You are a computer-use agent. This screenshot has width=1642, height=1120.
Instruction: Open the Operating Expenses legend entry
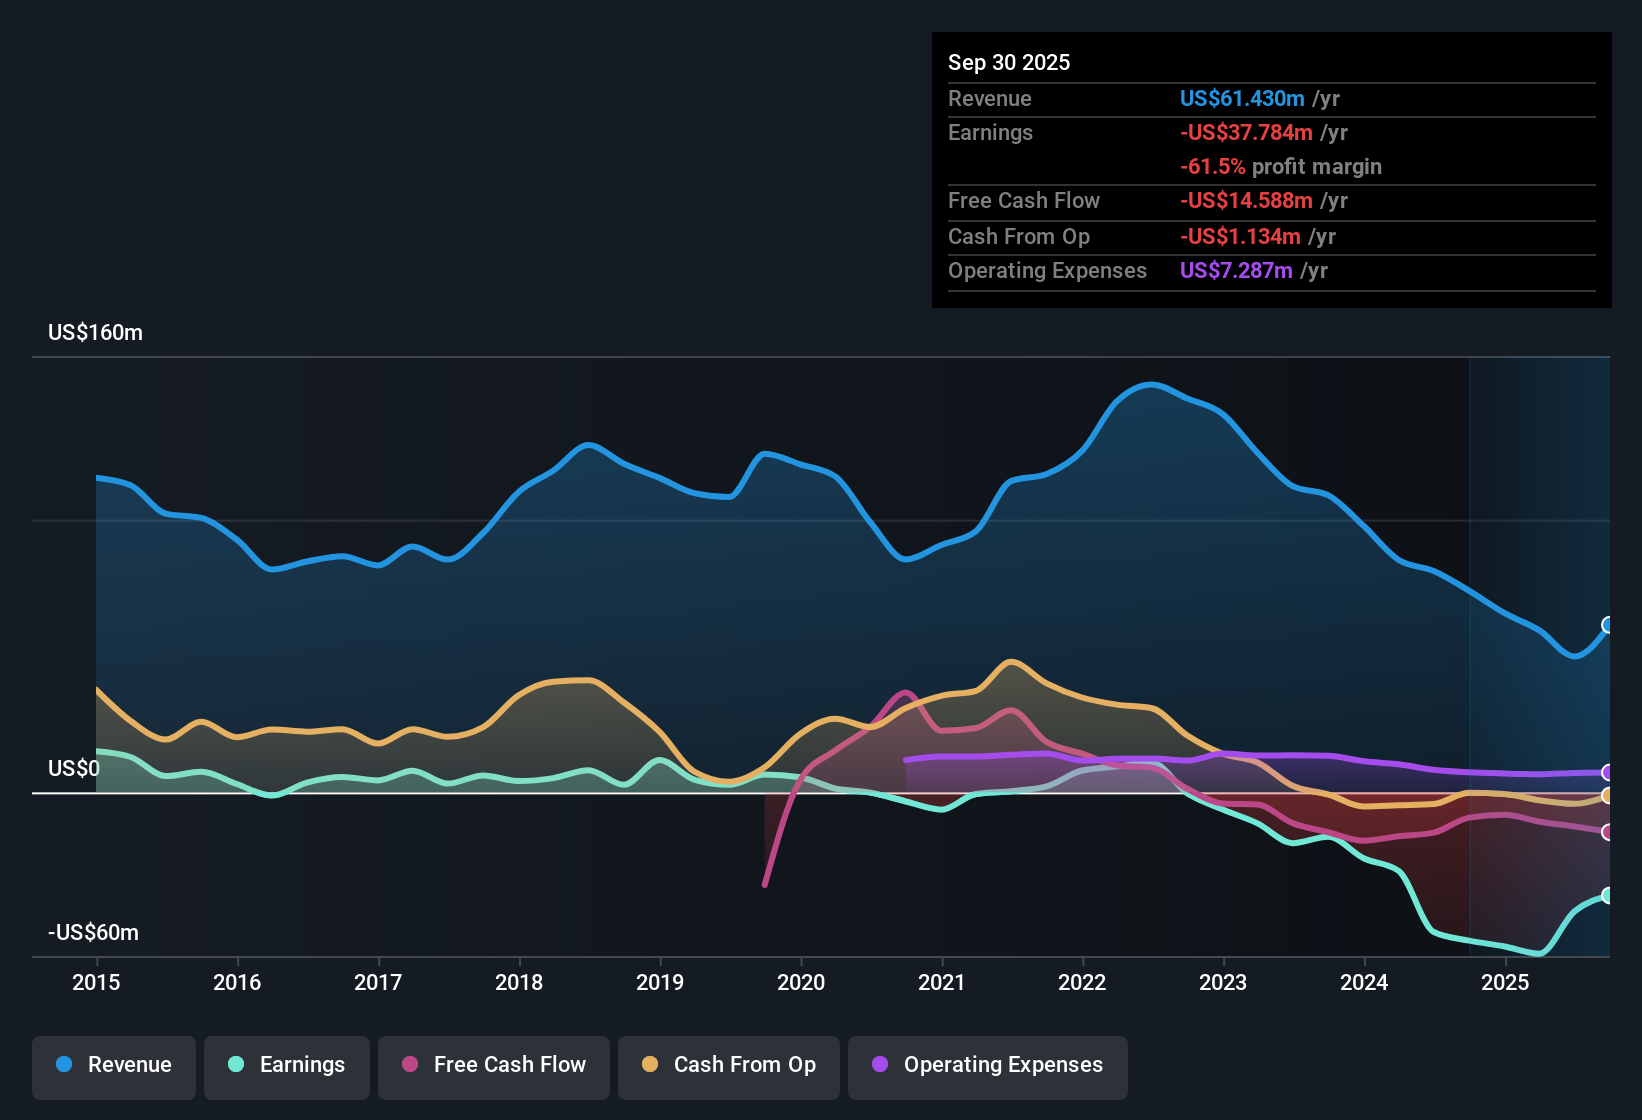pyautogui.click(x=988, y=1065)
